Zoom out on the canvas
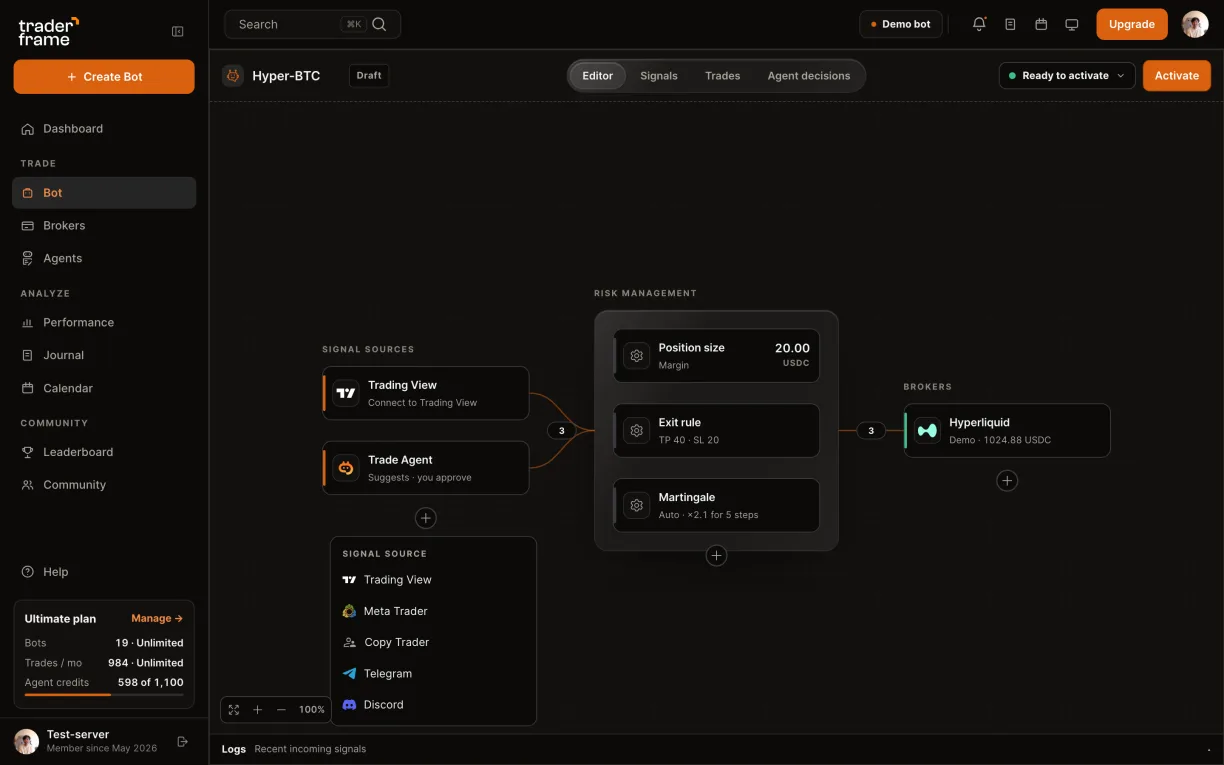 click(x=281, y=710)
